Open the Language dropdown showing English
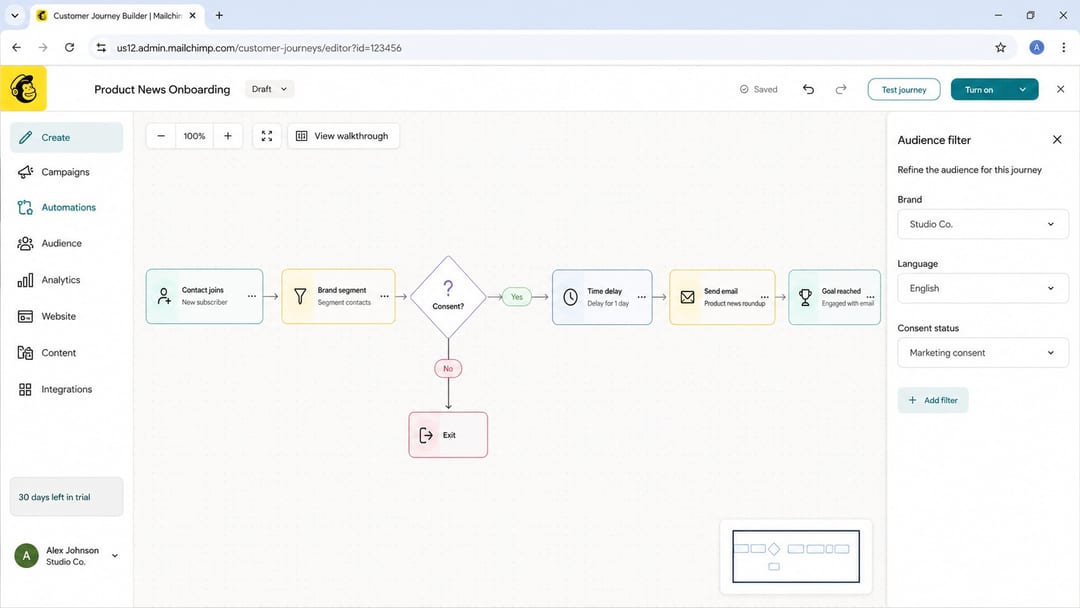Image resolution: width=1080 pixels, height=608 pixels. pos(983,289)
